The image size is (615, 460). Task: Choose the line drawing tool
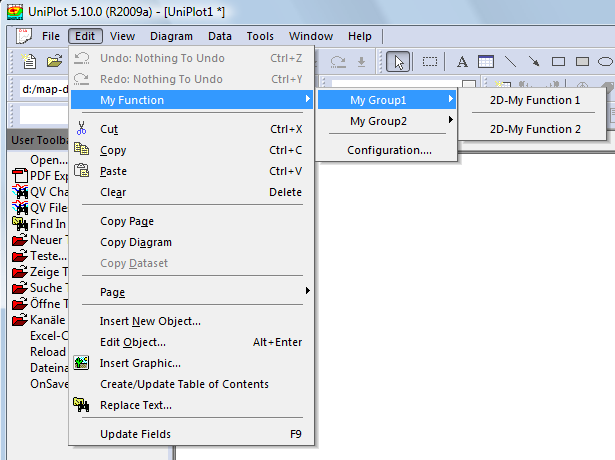[x=510, y=62]
